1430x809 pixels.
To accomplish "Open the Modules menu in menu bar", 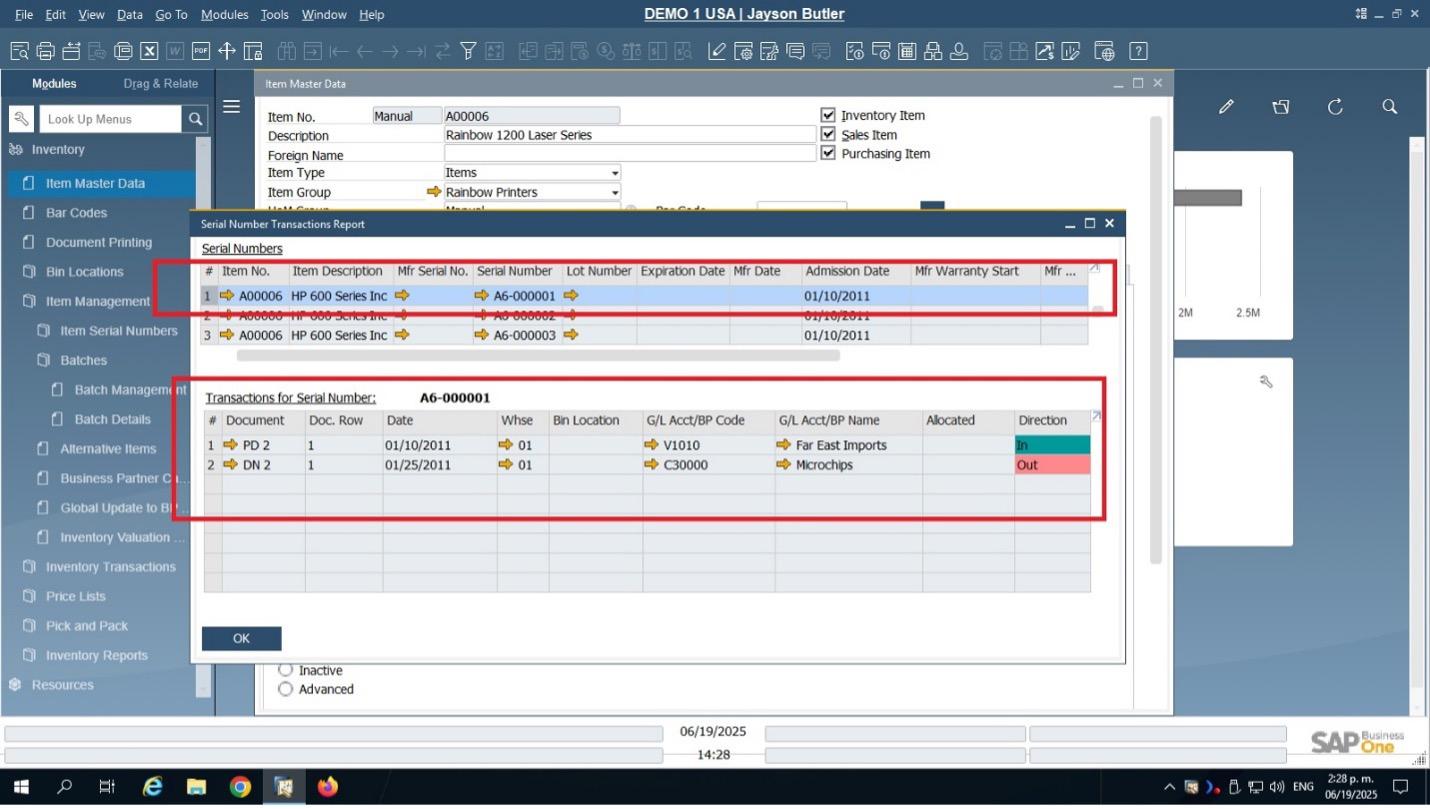I will 224,14.
